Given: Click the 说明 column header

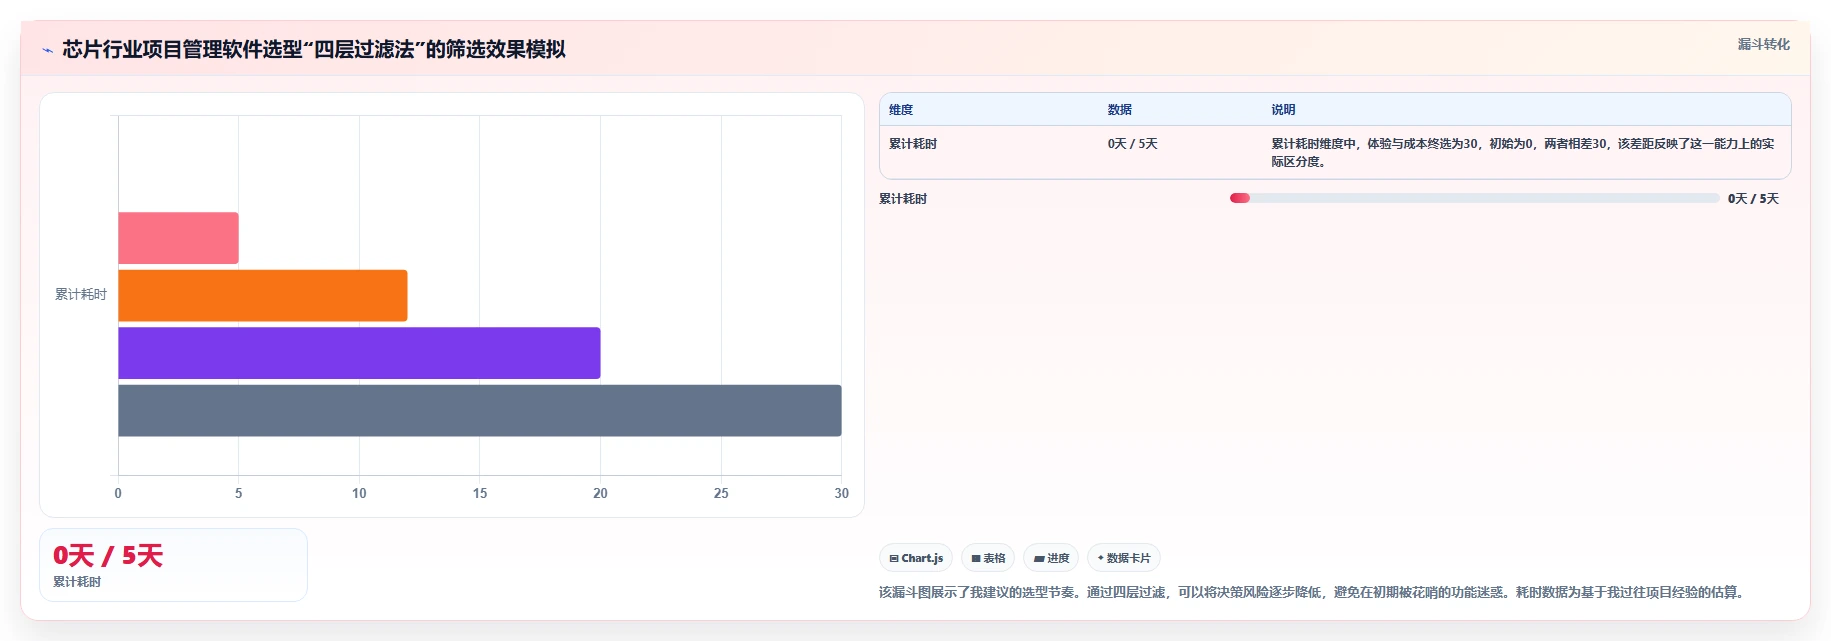Looking at the screenshot, I should click(x=1283, y=110).
